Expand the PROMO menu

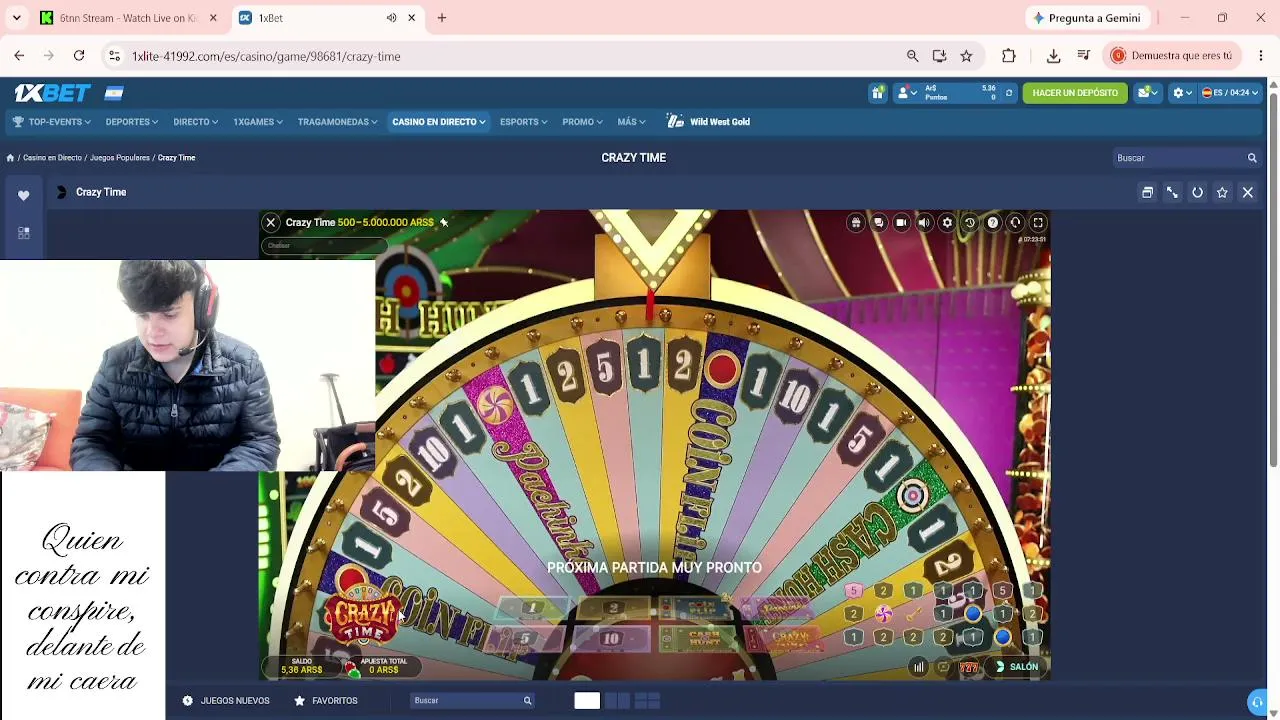[x=582, y=122]
